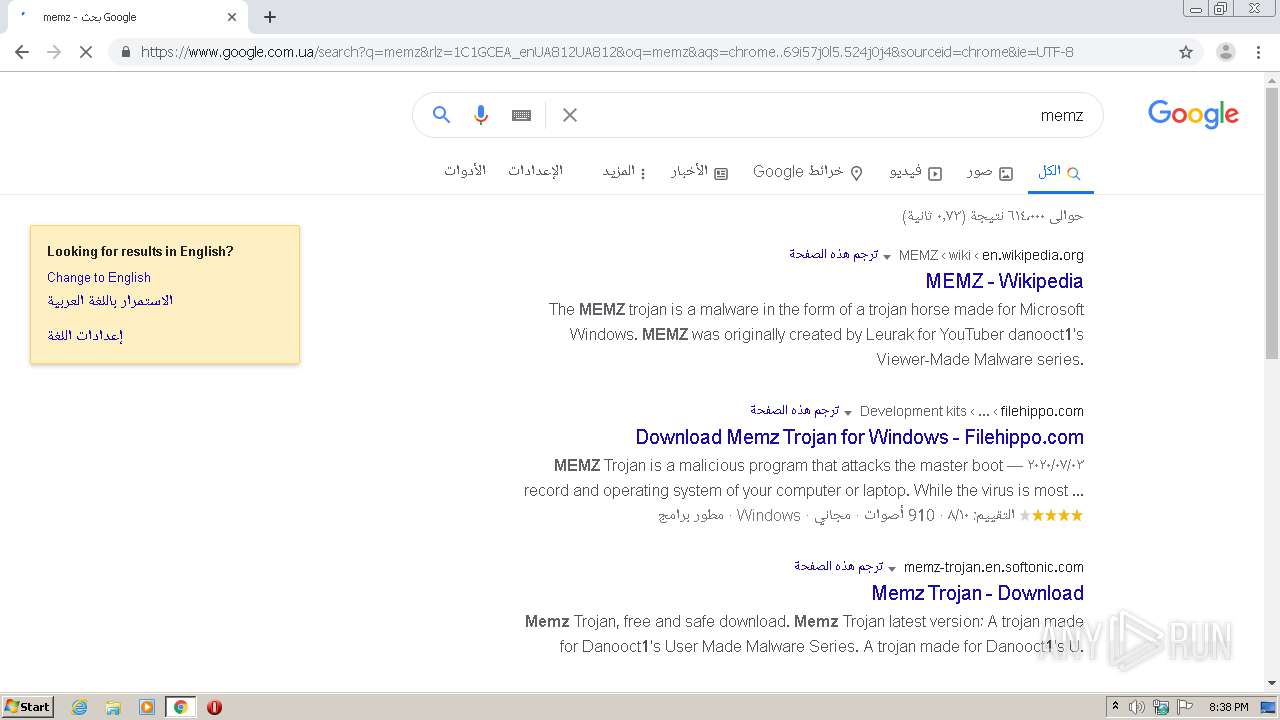Click the page vertical scrollbar
This screenshot has width=1280, height=720.
click(1272, 224)
